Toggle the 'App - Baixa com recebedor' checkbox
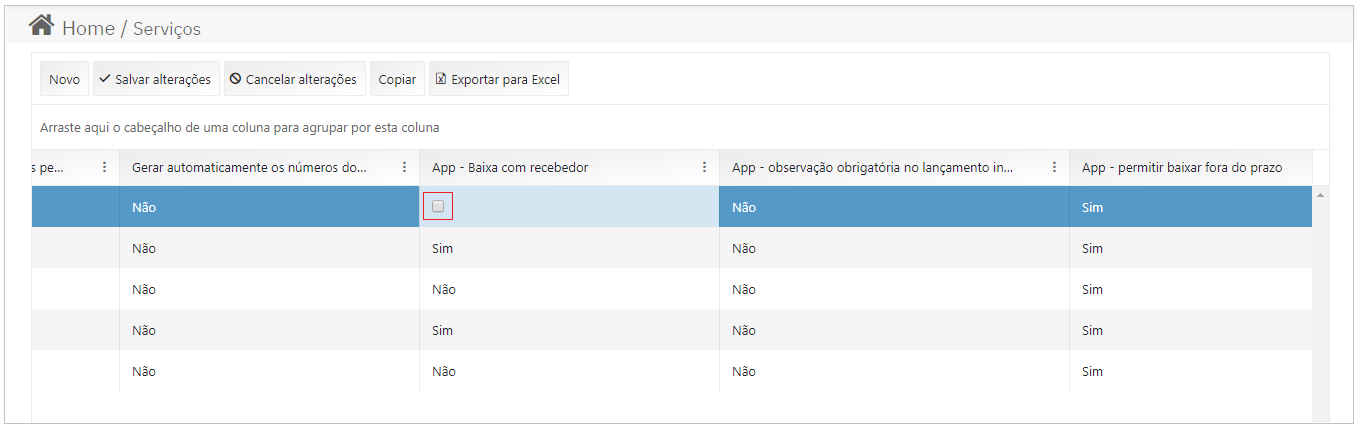1361x428 pixels. click(x=438, y=206)
